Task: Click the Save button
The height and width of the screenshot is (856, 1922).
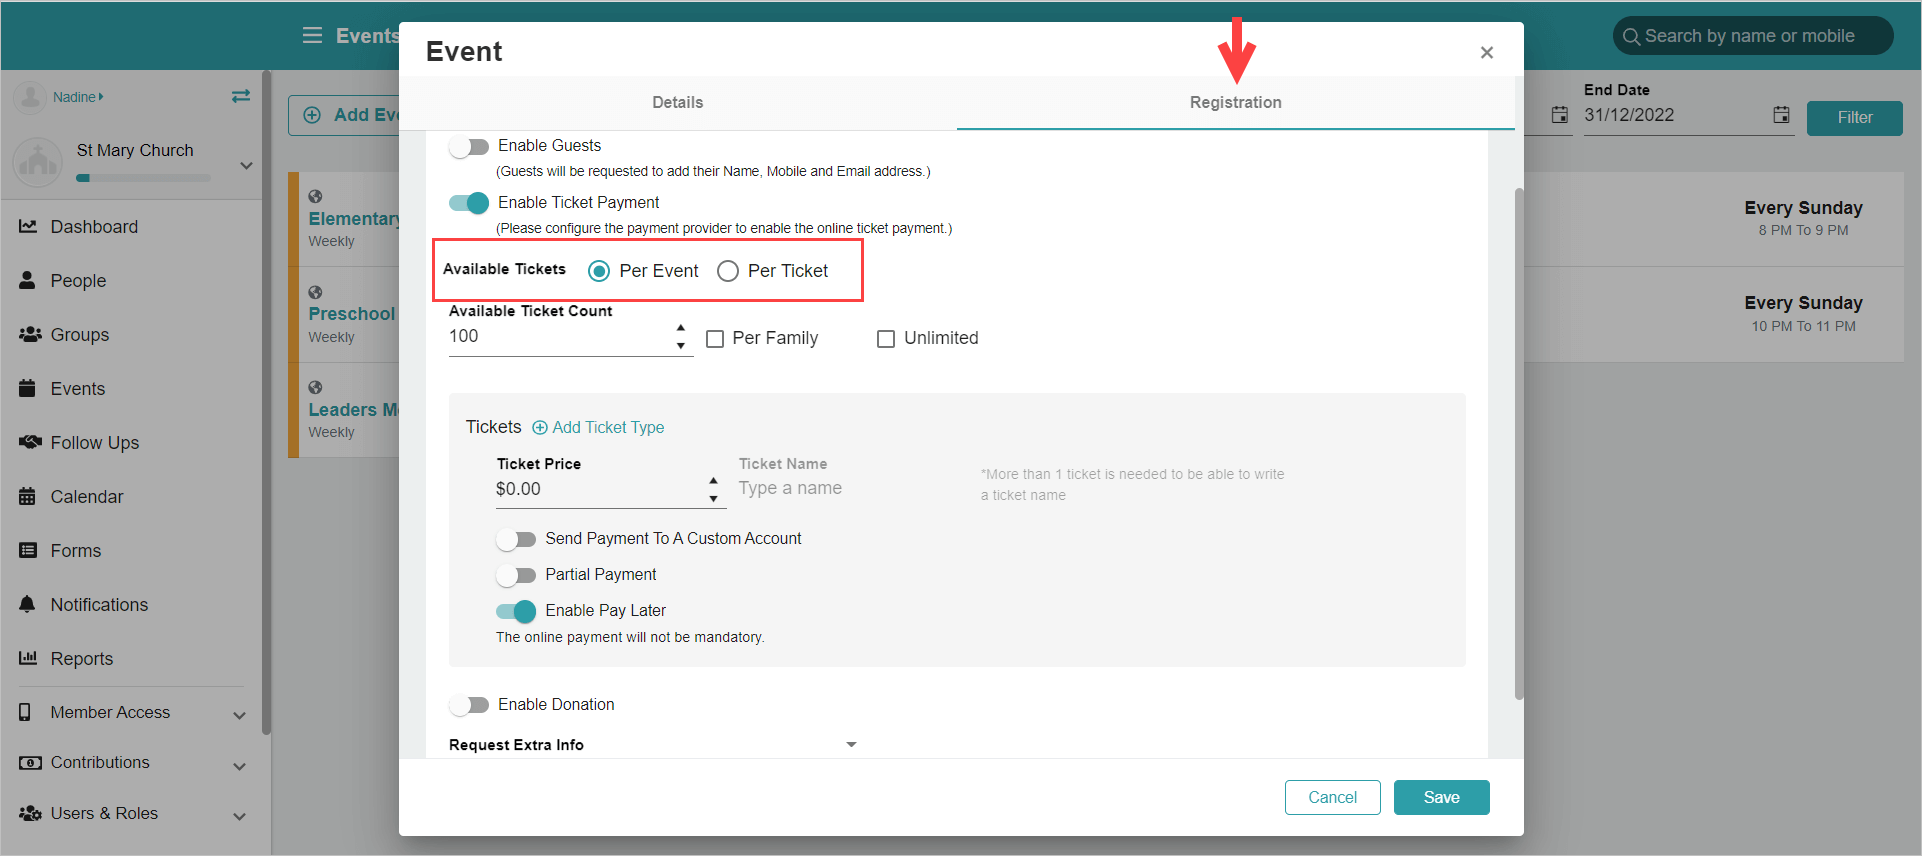Action: coord(1442,797)
